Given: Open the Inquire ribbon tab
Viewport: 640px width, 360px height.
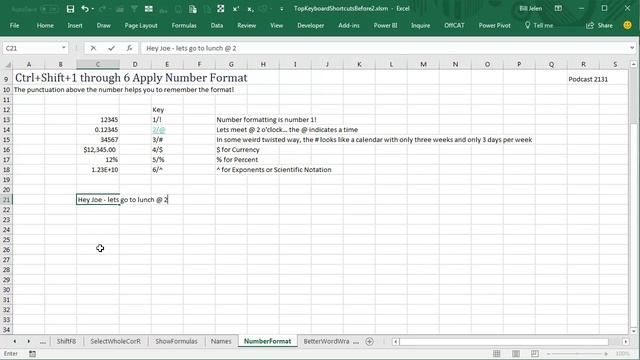Looking at the screenshot, I should coord(420,25).
